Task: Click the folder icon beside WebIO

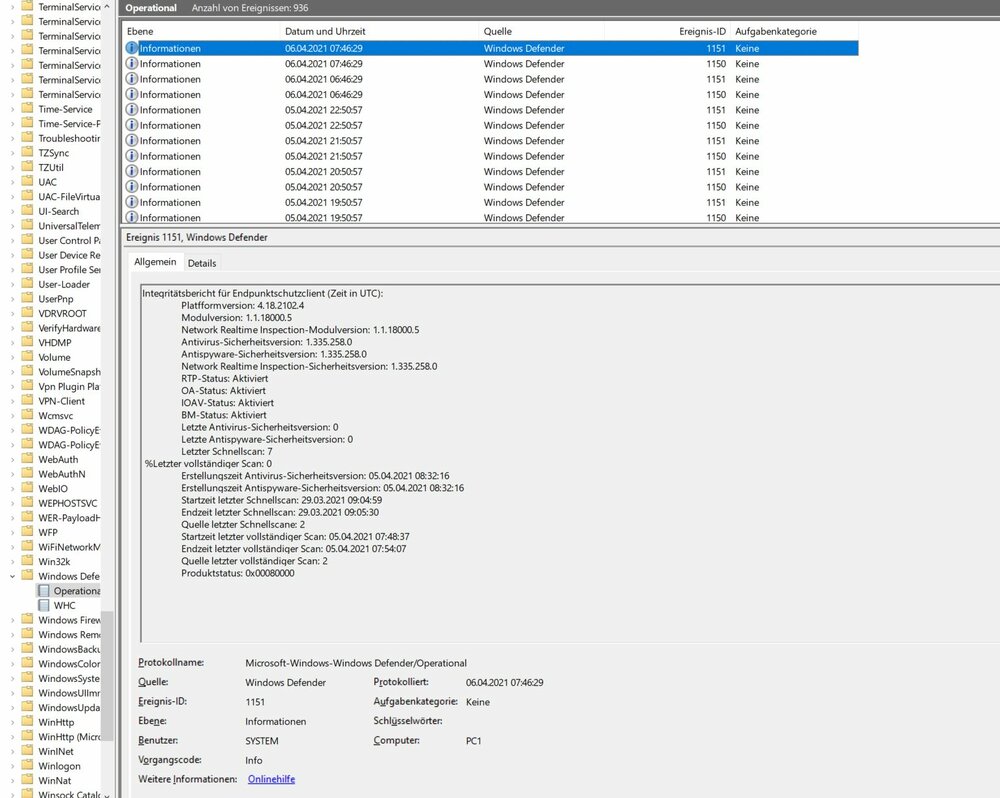Action: coord(27,488)
